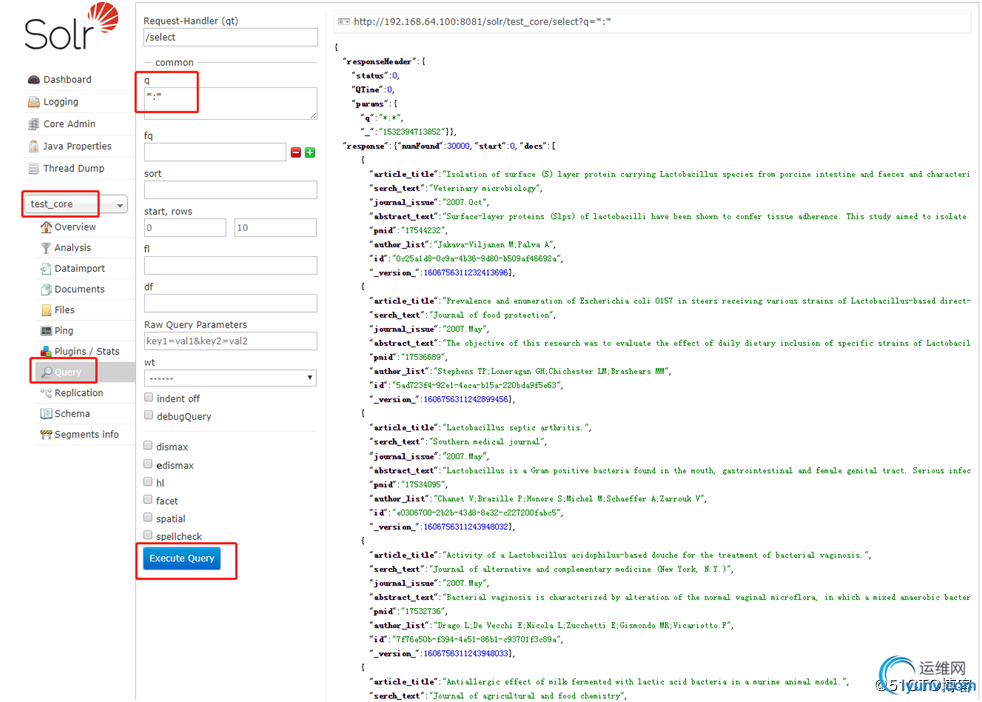Click pmid value "17532736"
This screenshot has width=982, height=702.
click(x=423, y=611)
